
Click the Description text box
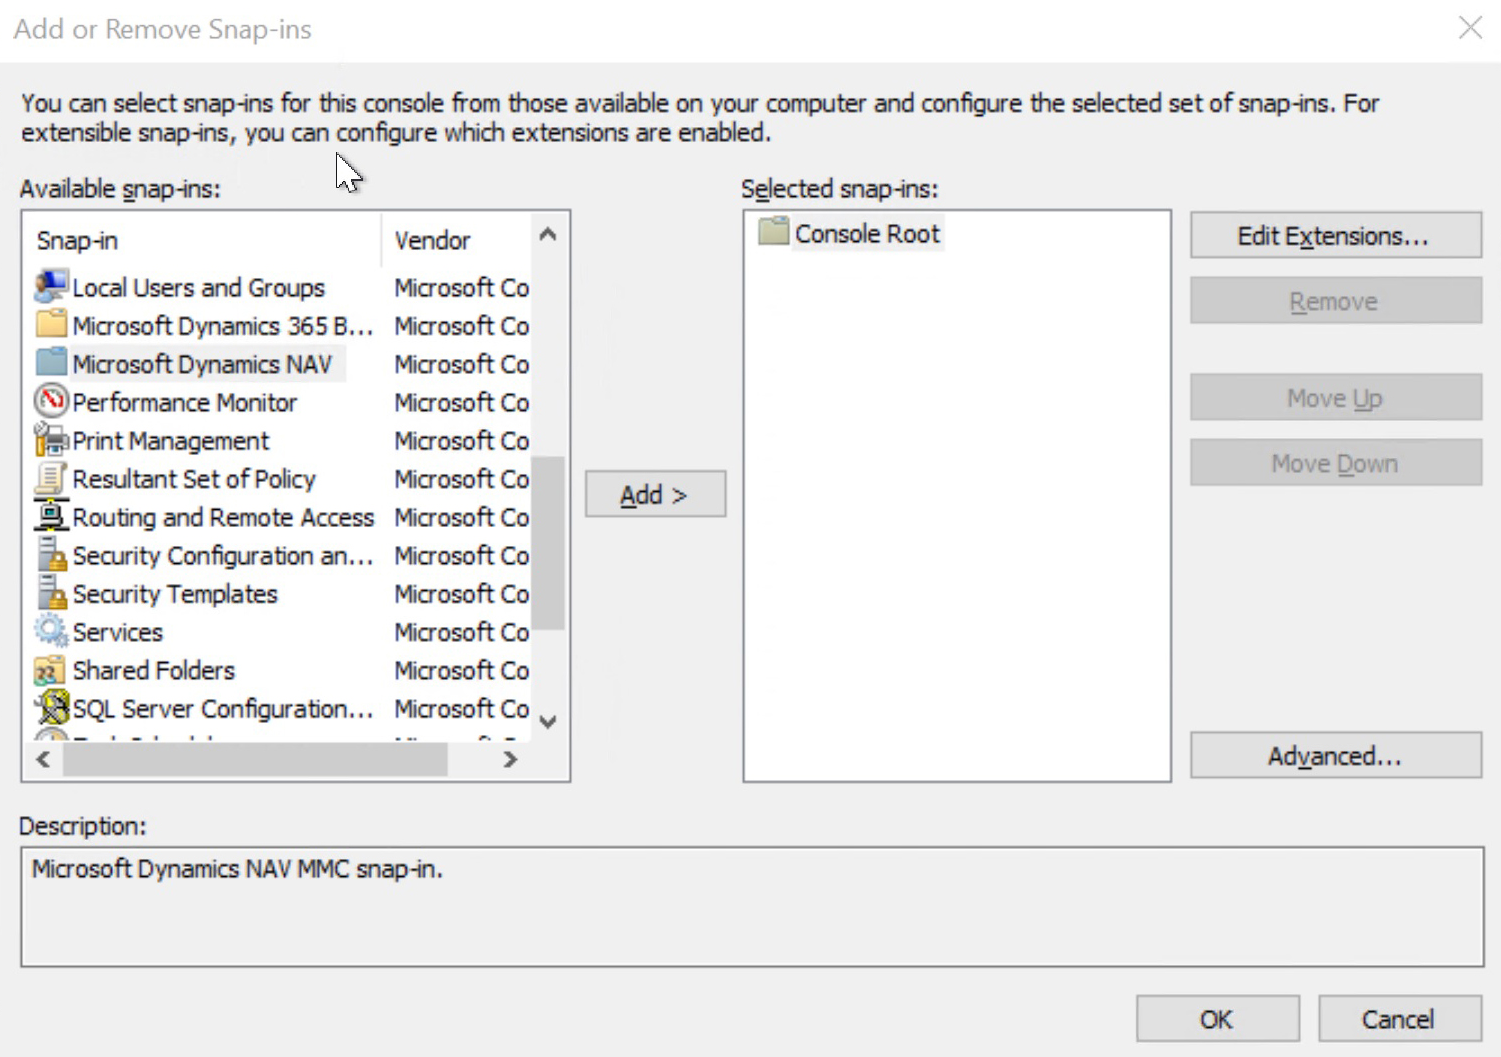[x=752, y=906]
